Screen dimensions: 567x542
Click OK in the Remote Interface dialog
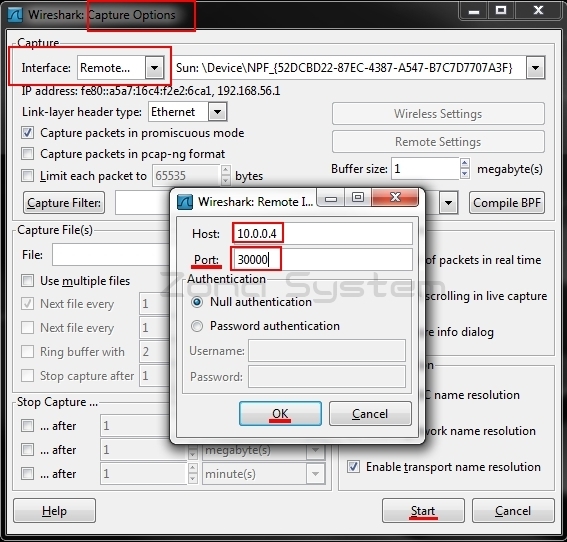pos(280,414)
